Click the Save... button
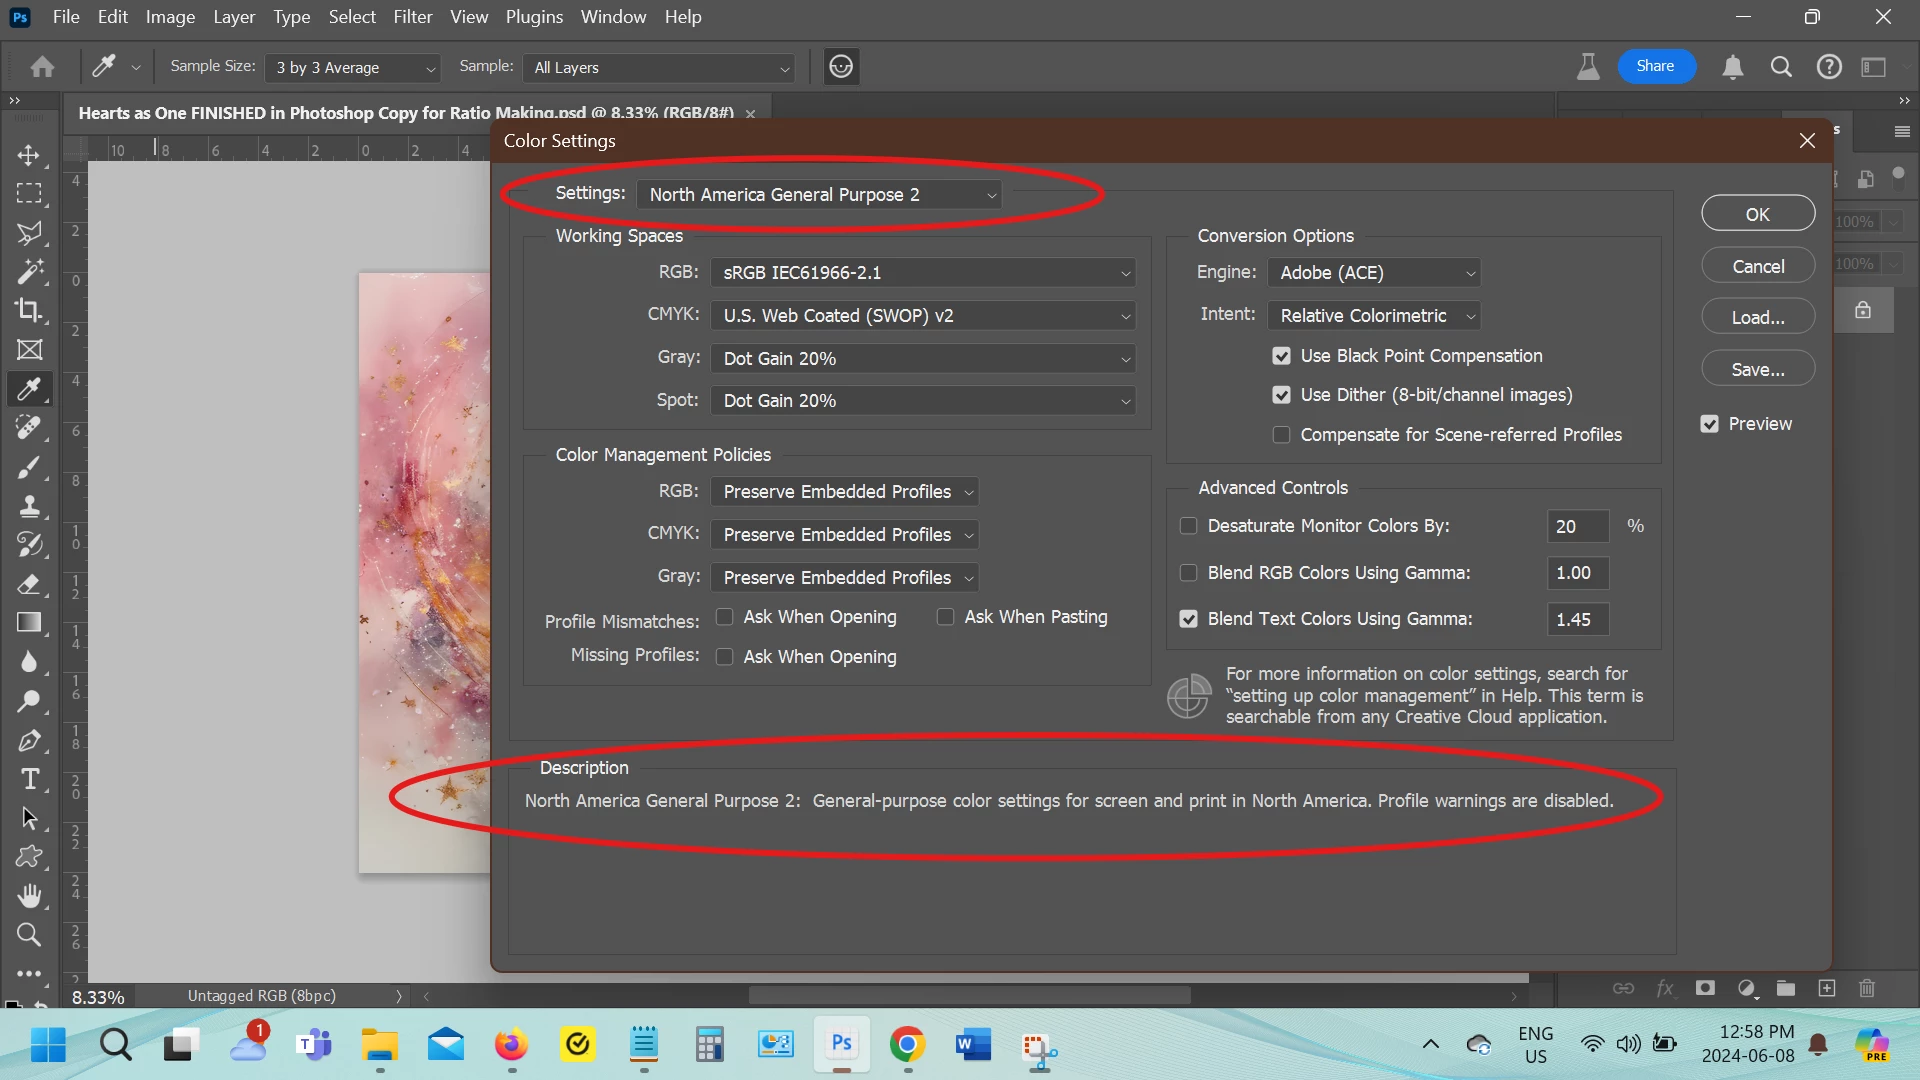 pos(1757,370)
